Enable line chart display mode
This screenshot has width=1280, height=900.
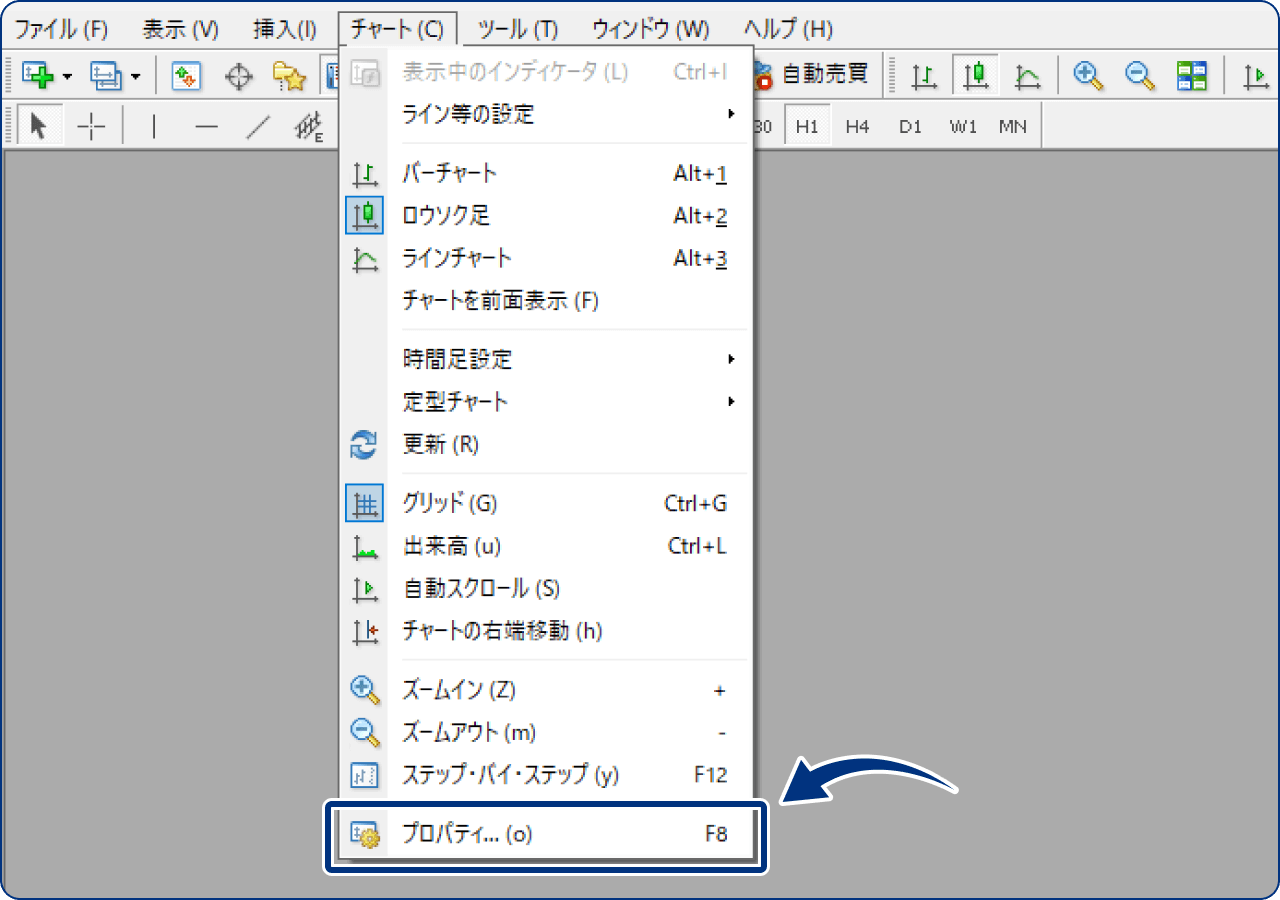(1027, 75)
